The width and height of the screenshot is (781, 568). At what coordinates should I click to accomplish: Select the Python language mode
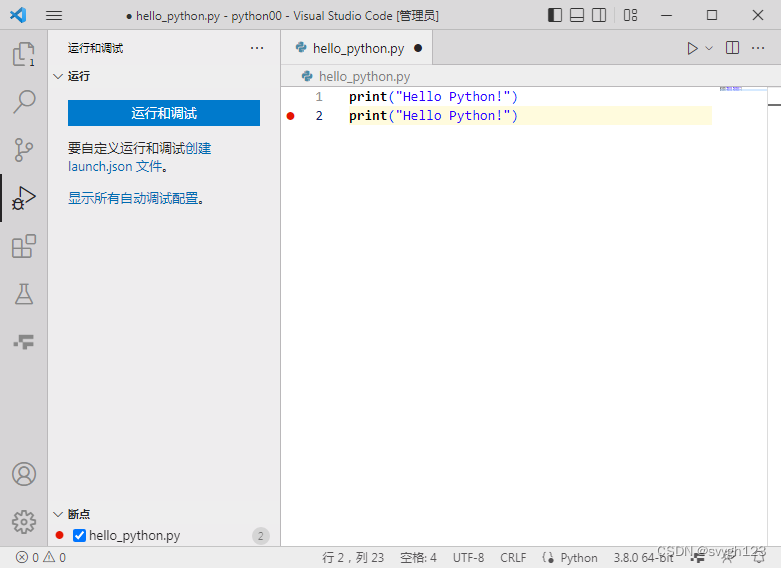[578, 557]
